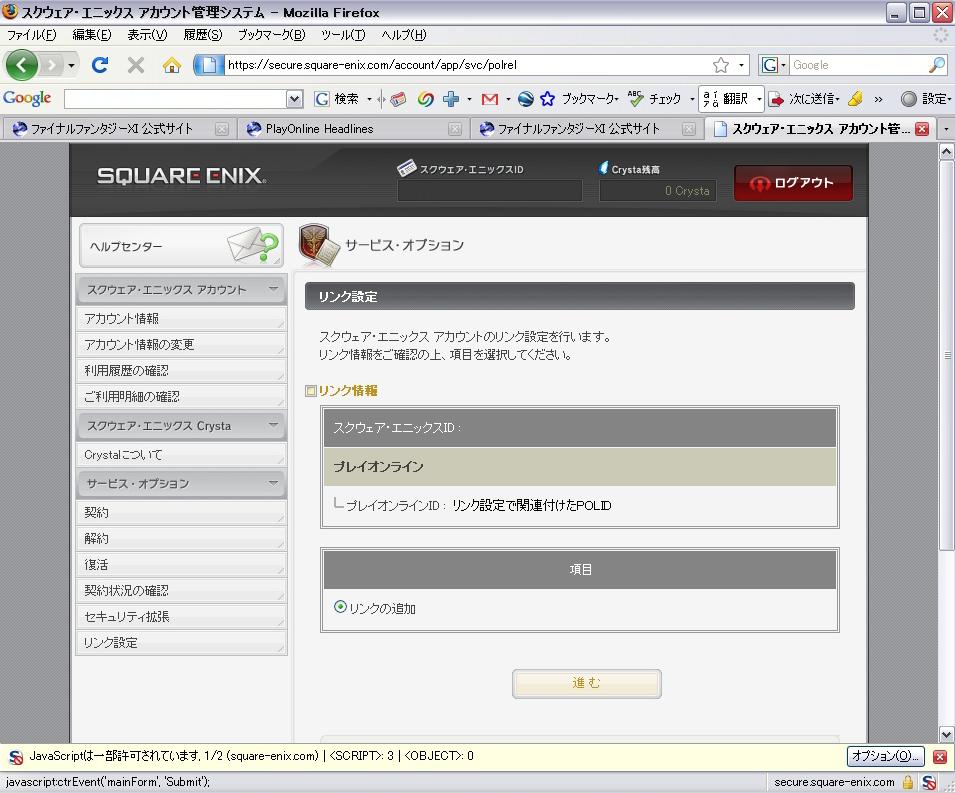
Task: Close the スクウェア・エニックス アカウント tab
Action: coord(922,129)
